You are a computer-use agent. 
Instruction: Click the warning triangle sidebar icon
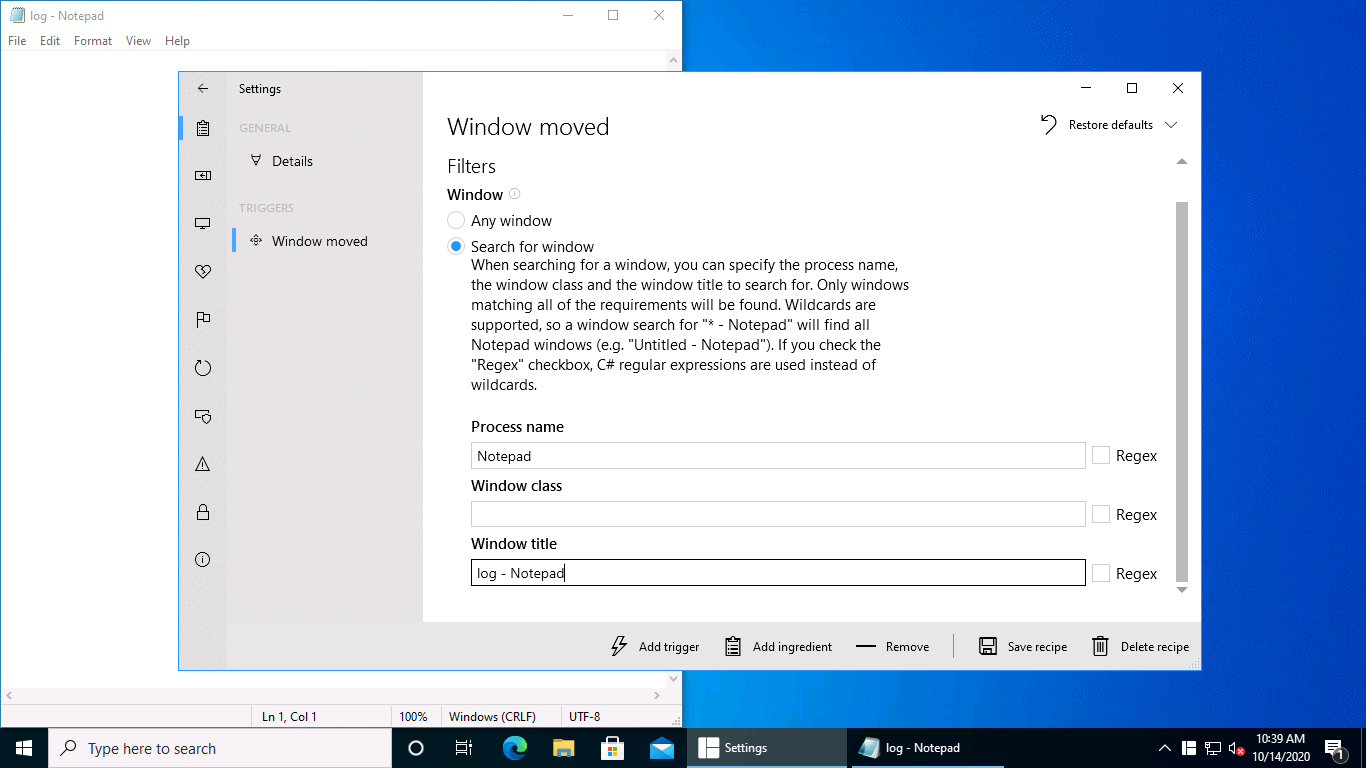(203, 464)
